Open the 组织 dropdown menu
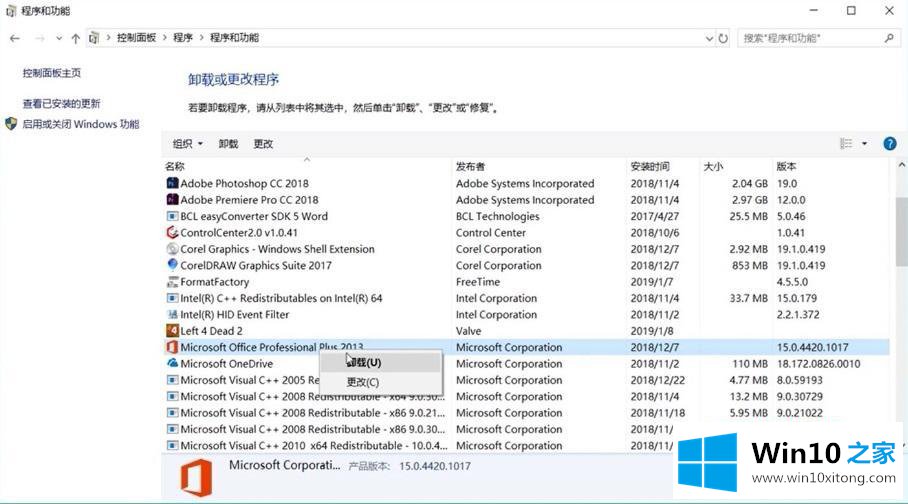 point(188,144)
